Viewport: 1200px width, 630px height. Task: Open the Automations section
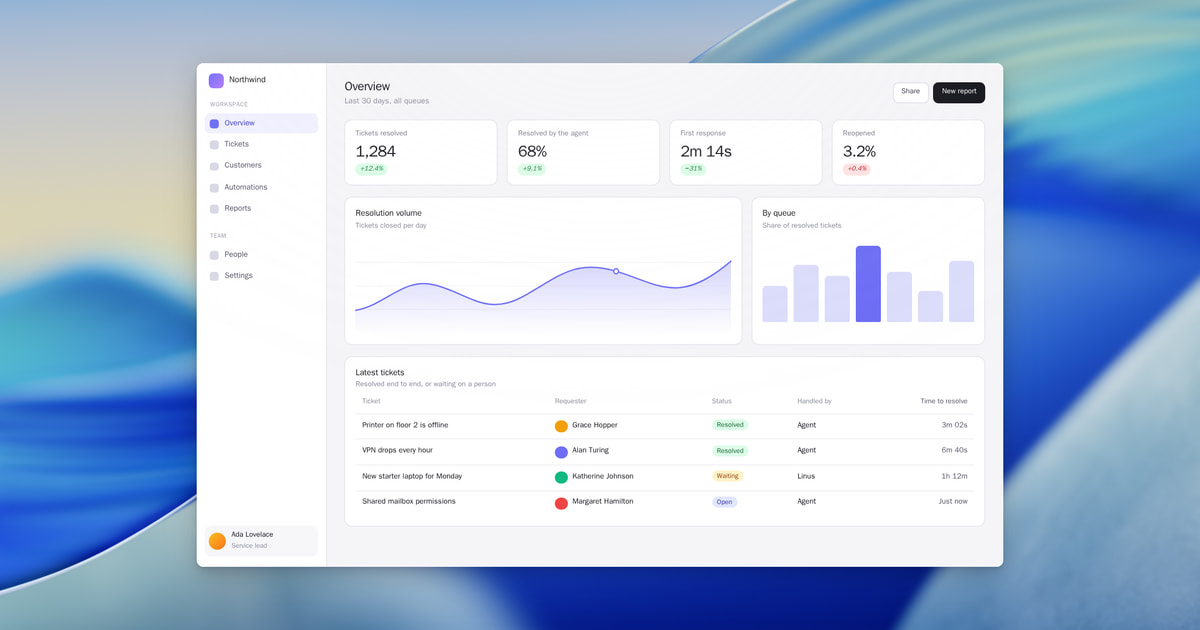pyautogui.click(x=261, y=187)
